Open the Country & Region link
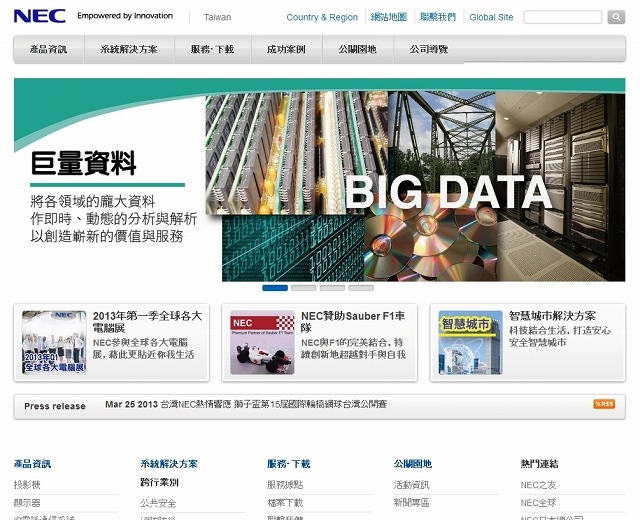Screen dimensions: 640x520 click(322, 17)
